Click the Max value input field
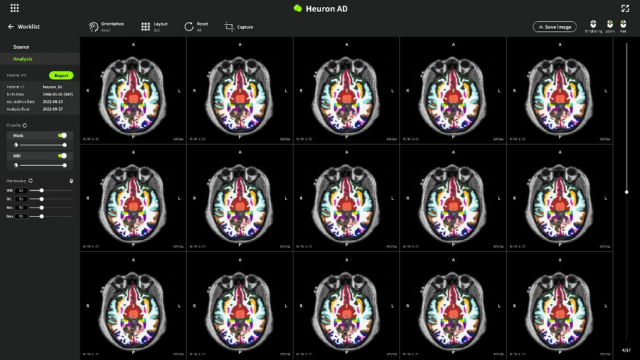Viewport: 640px width, 360px height. coord(21,216)
